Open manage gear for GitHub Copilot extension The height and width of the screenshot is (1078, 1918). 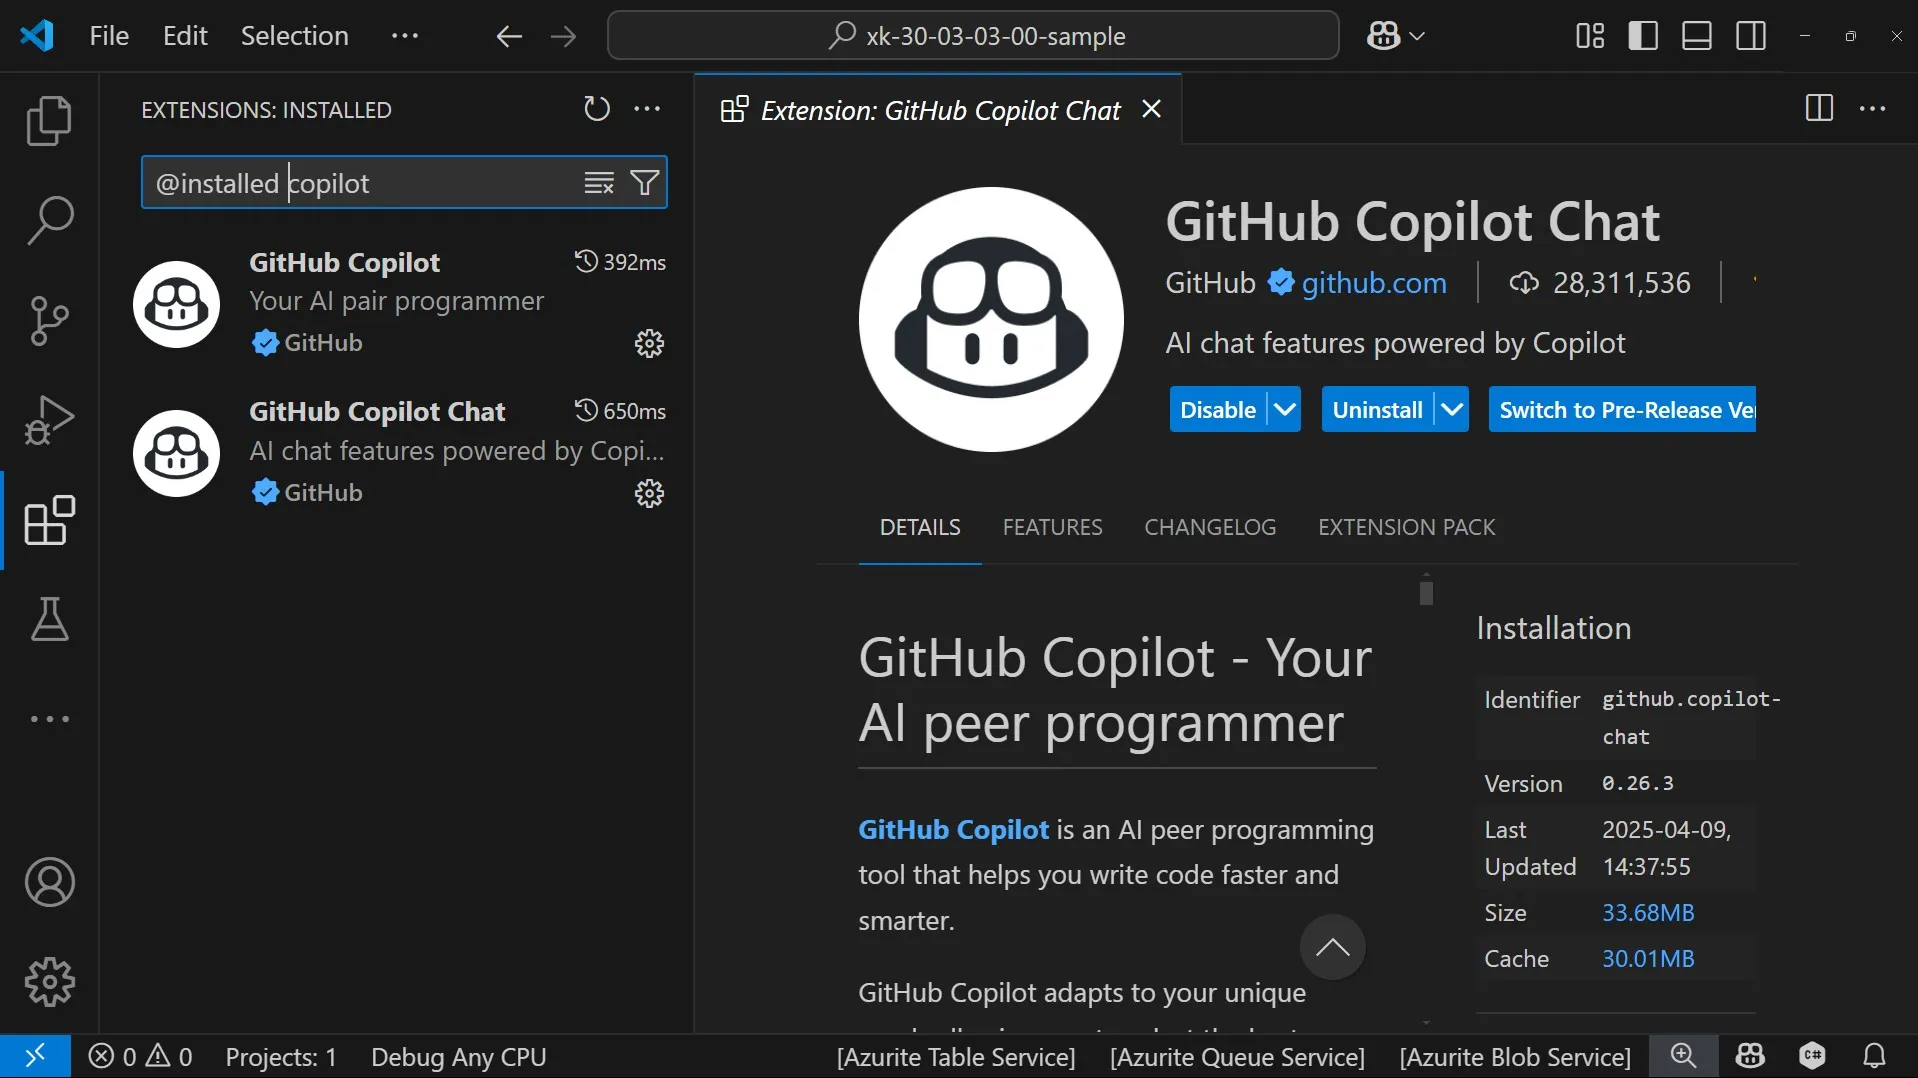649,343
